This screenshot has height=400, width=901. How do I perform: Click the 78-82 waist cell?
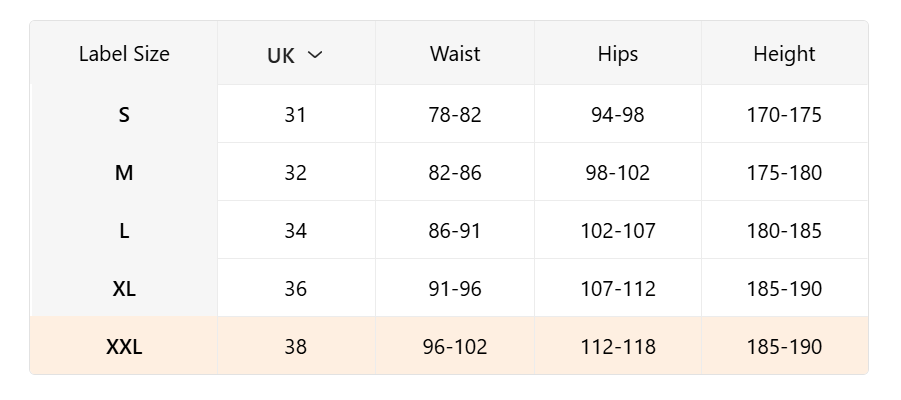tap(455, 115)
